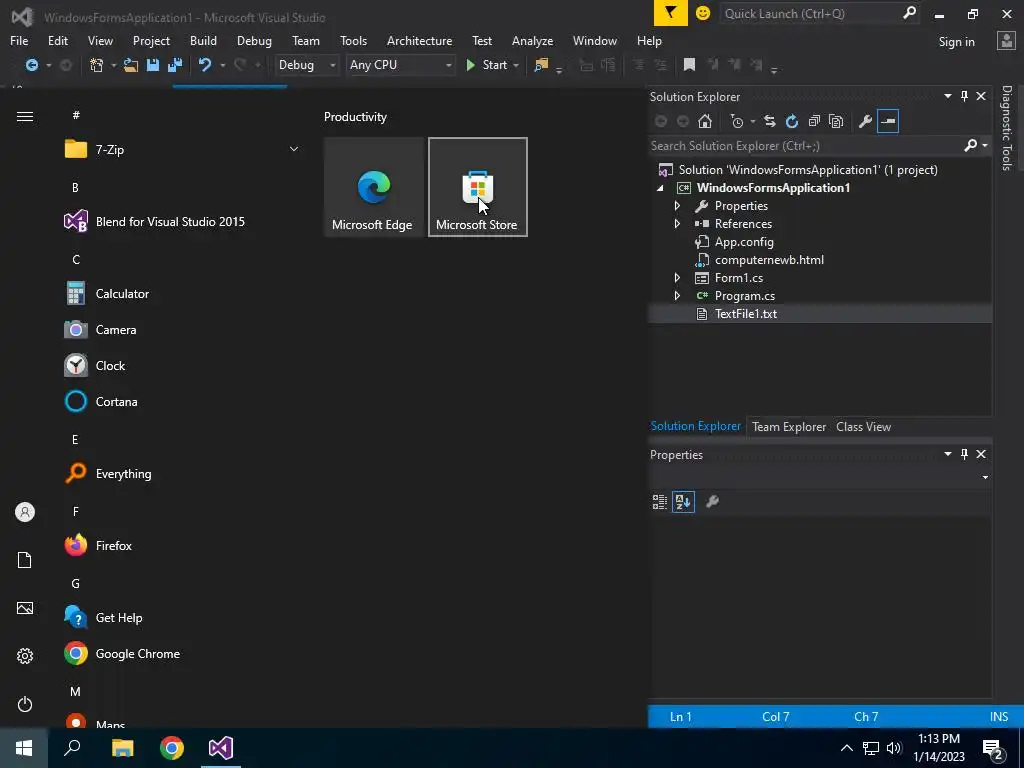Open Properties with the Solution Explorer wrench icon
This screenshot has height=768, width=1024.
865,121
